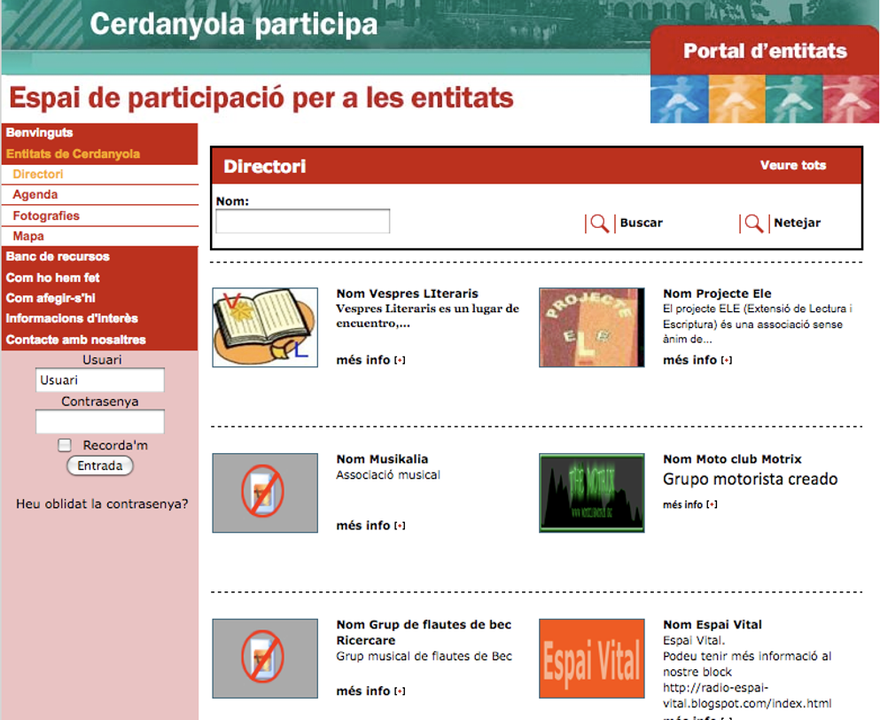
Task: Open the Vespres Literaris book image
Action: 265,328
